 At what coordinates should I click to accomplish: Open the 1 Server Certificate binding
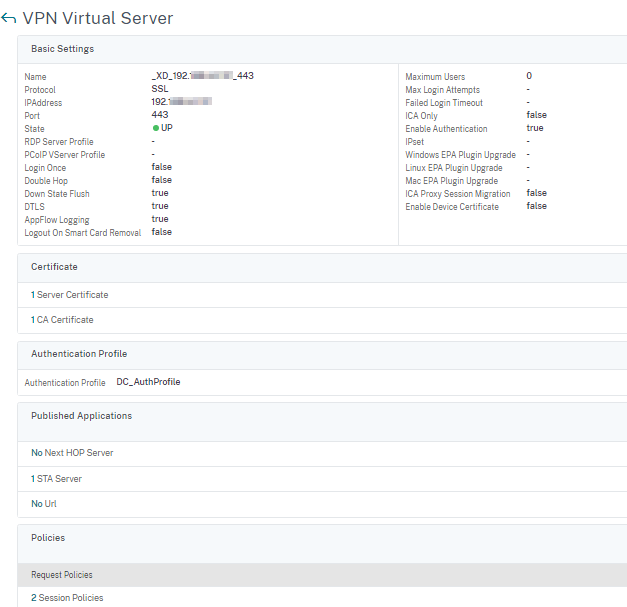coord(70,295)
